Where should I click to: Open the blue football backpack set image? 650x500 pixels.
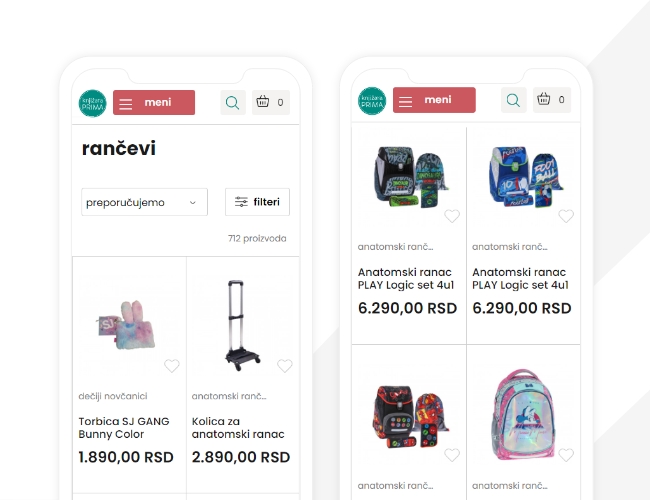(525, 176)
